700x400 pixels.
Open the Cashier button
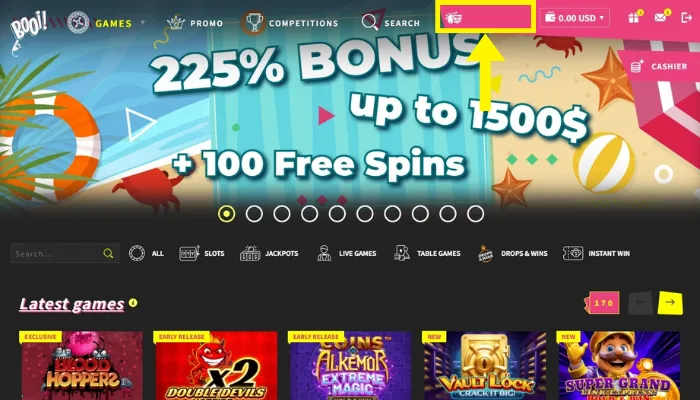pyautogui.click(x=659, y=67)
